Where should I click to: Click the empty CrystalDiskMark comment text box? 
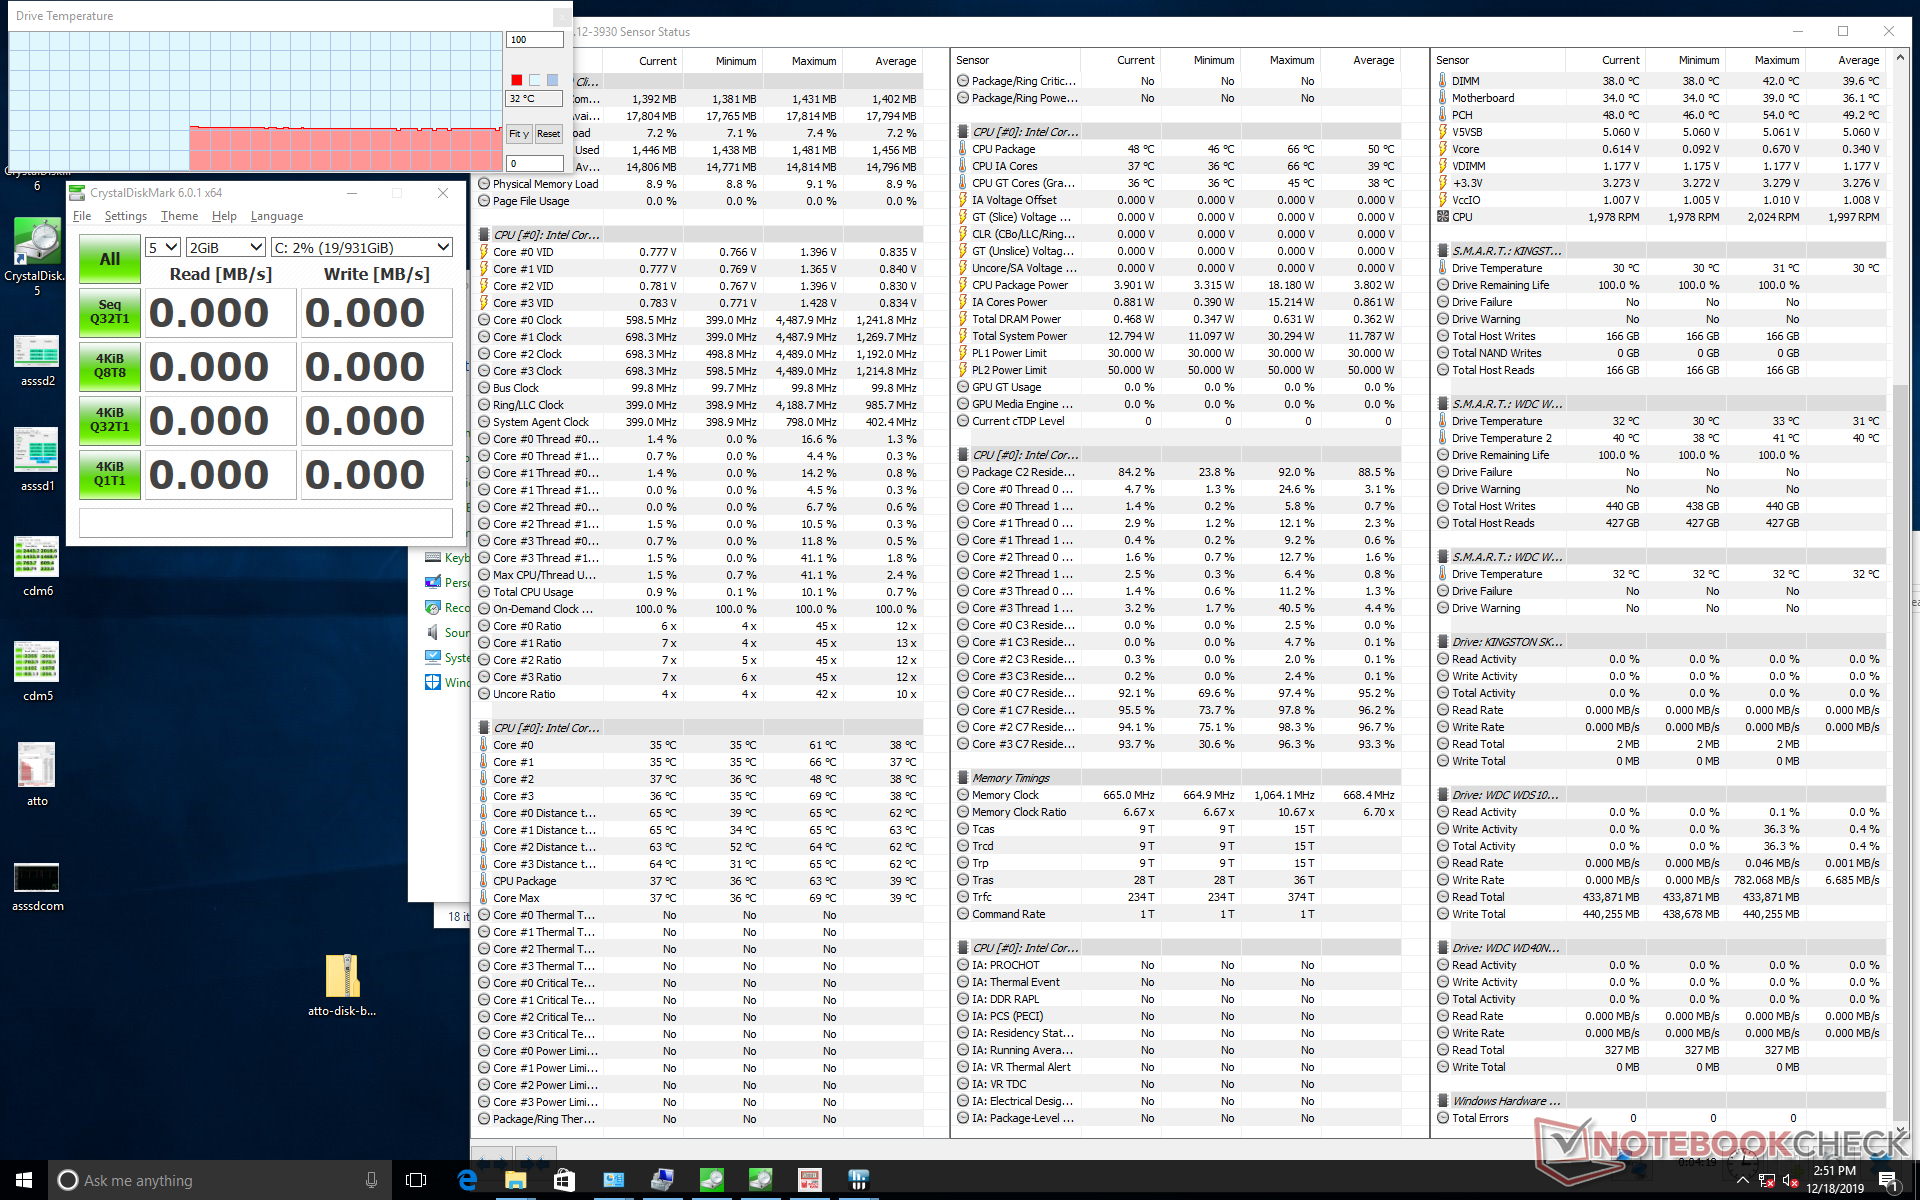(266, 523)
